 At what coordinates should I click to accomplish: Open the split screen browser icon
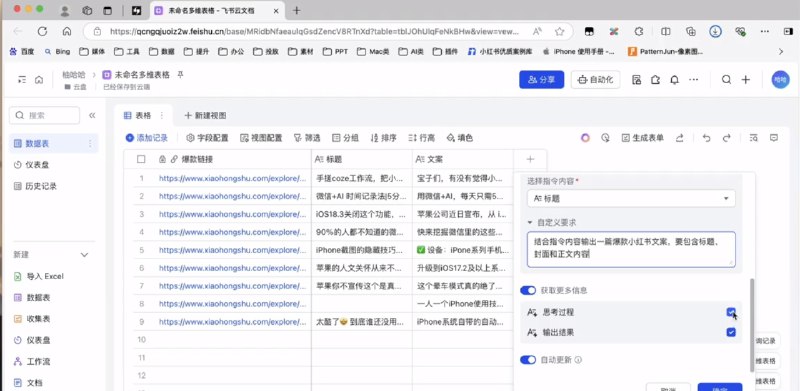[x=665, y=31]
